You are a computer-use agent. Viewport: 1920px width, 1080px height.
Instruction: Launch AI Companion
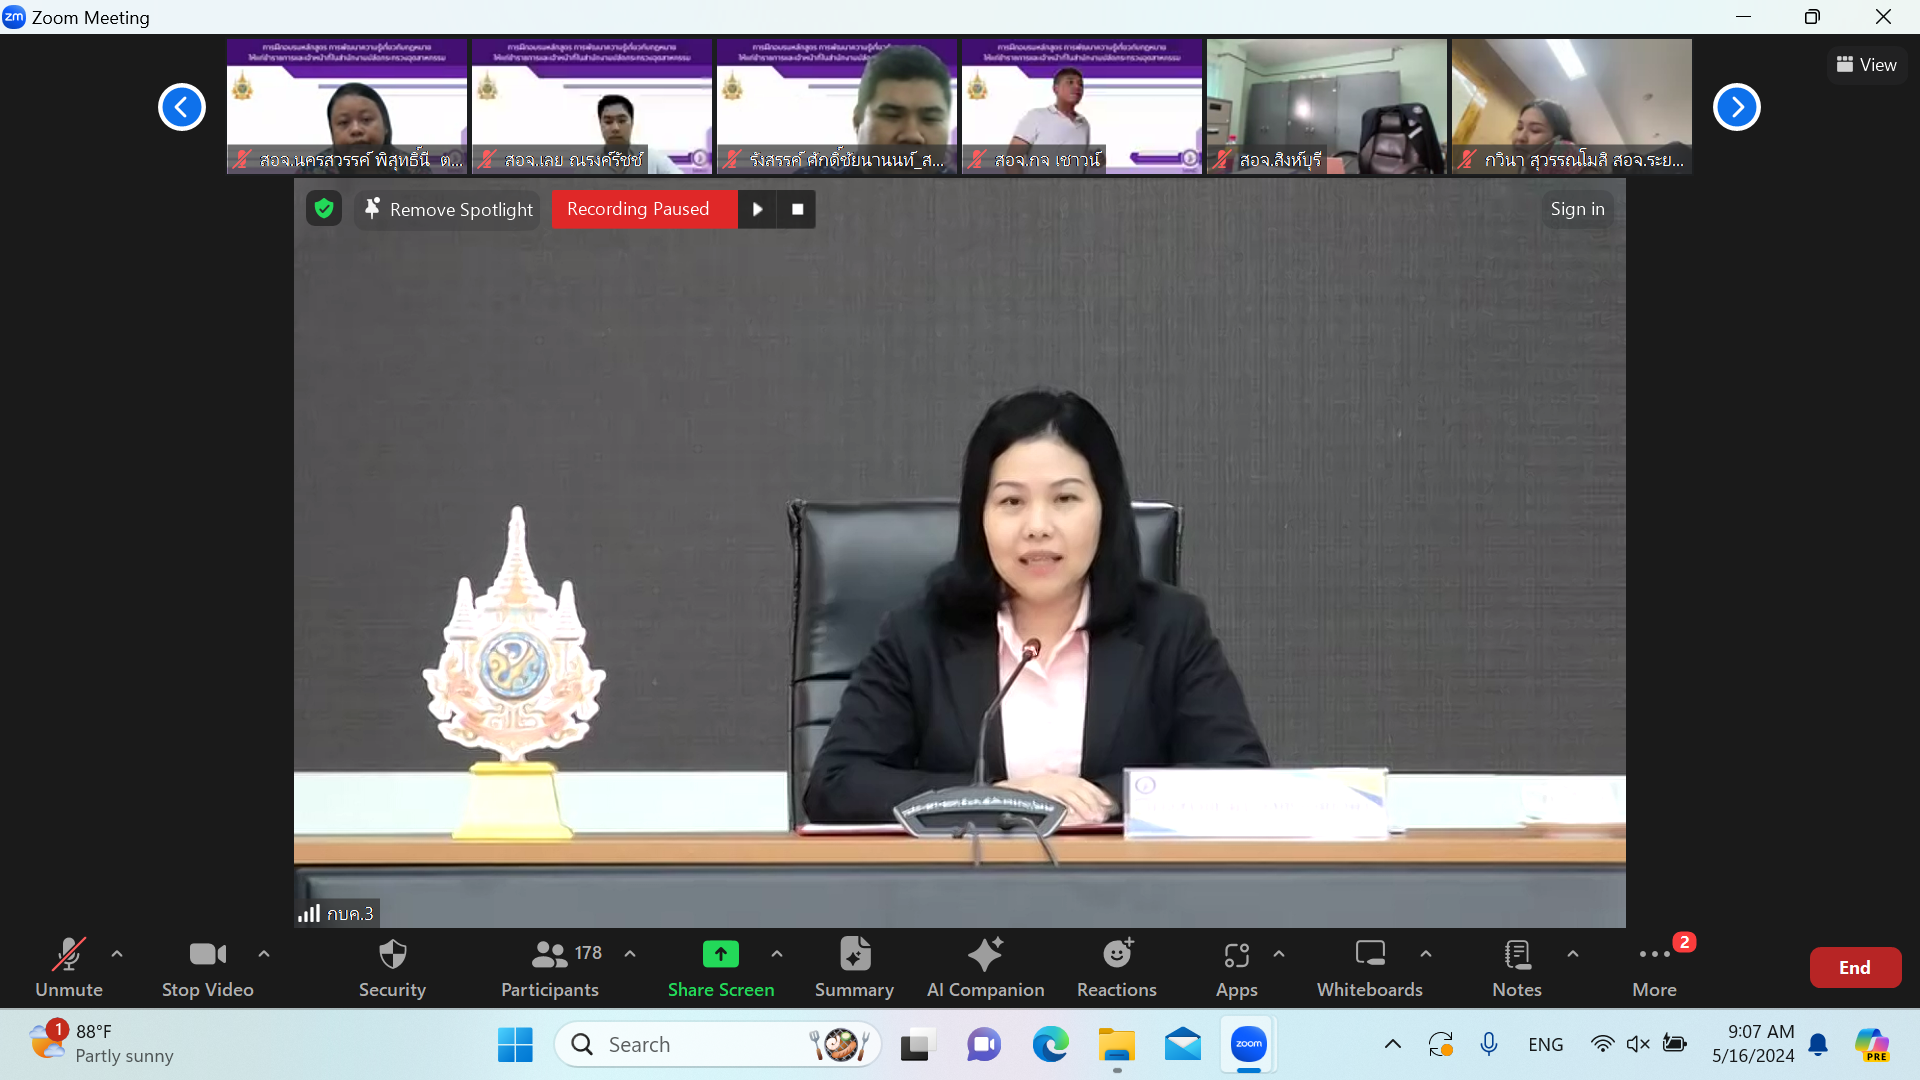pyautogui.click(x=985, y=966)
